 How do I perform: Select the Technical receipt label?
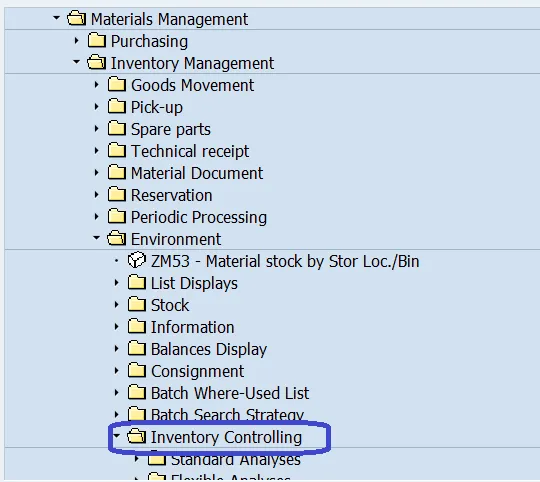coord(190,151)
